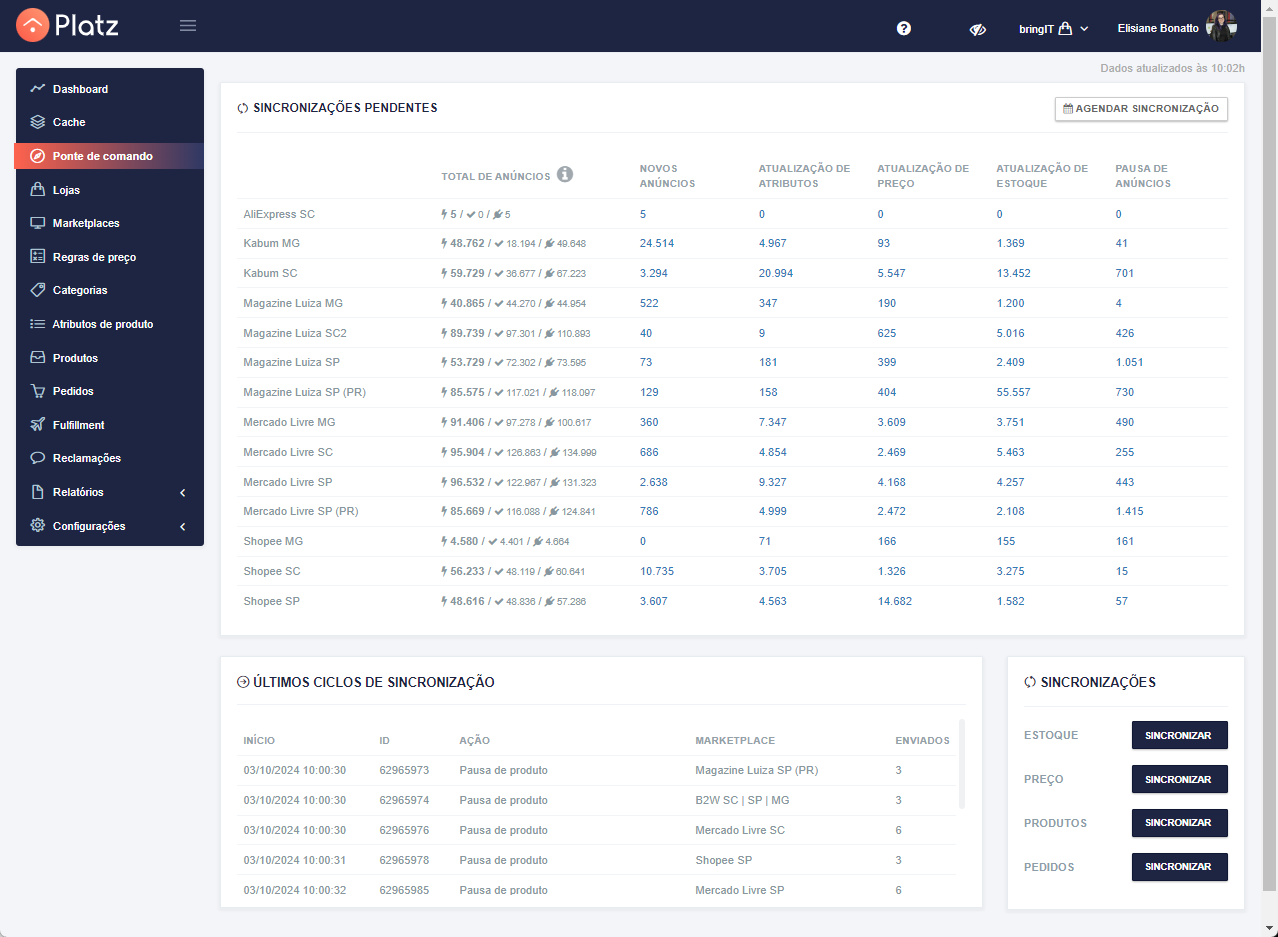Toggle the hamburger sidebar menu
1278x937 pixels.
click(x=188, y=26)
